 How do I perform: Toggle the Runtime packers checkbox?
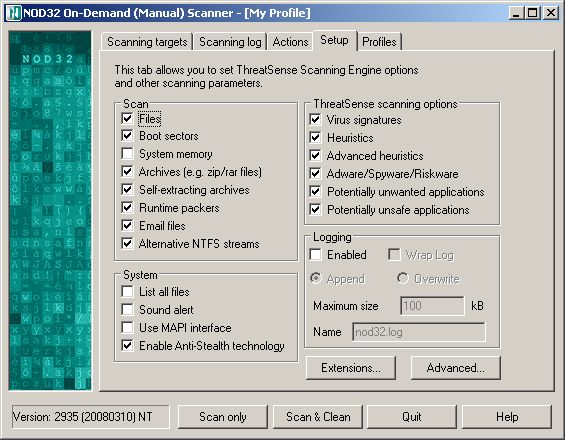(127, 208)
